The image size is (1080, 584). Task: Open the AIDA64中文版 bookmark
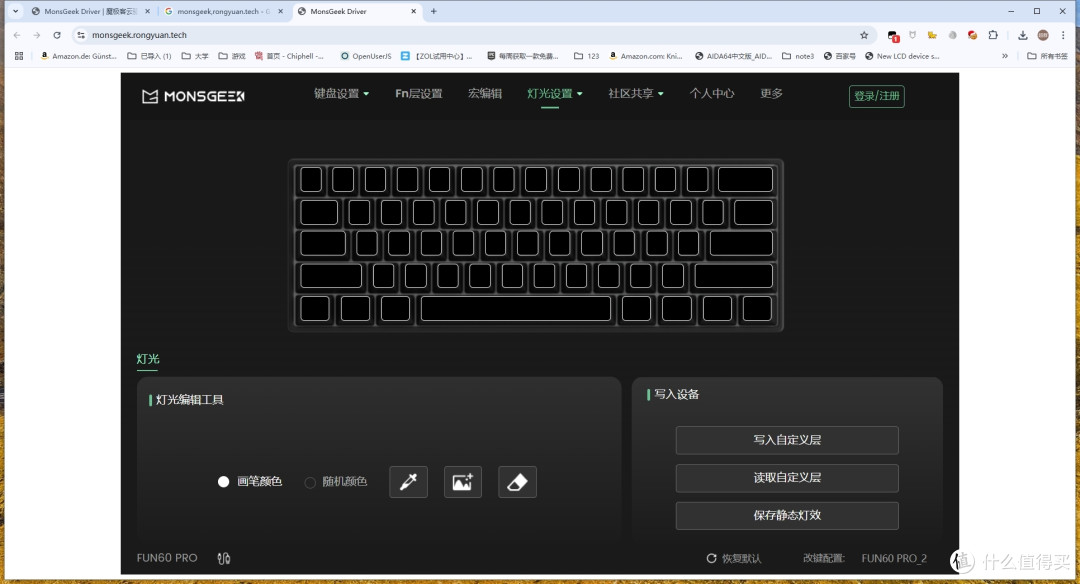pyautogui.click(x=734, y=56)
